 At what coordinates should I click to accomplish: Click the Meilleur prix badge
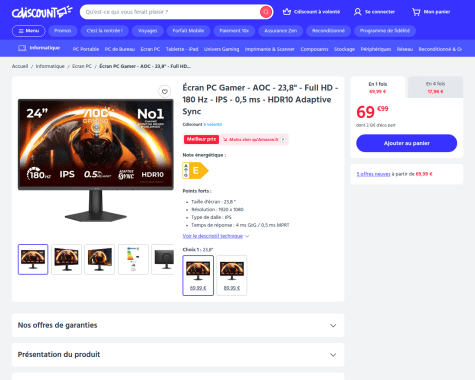coord(201,139)
